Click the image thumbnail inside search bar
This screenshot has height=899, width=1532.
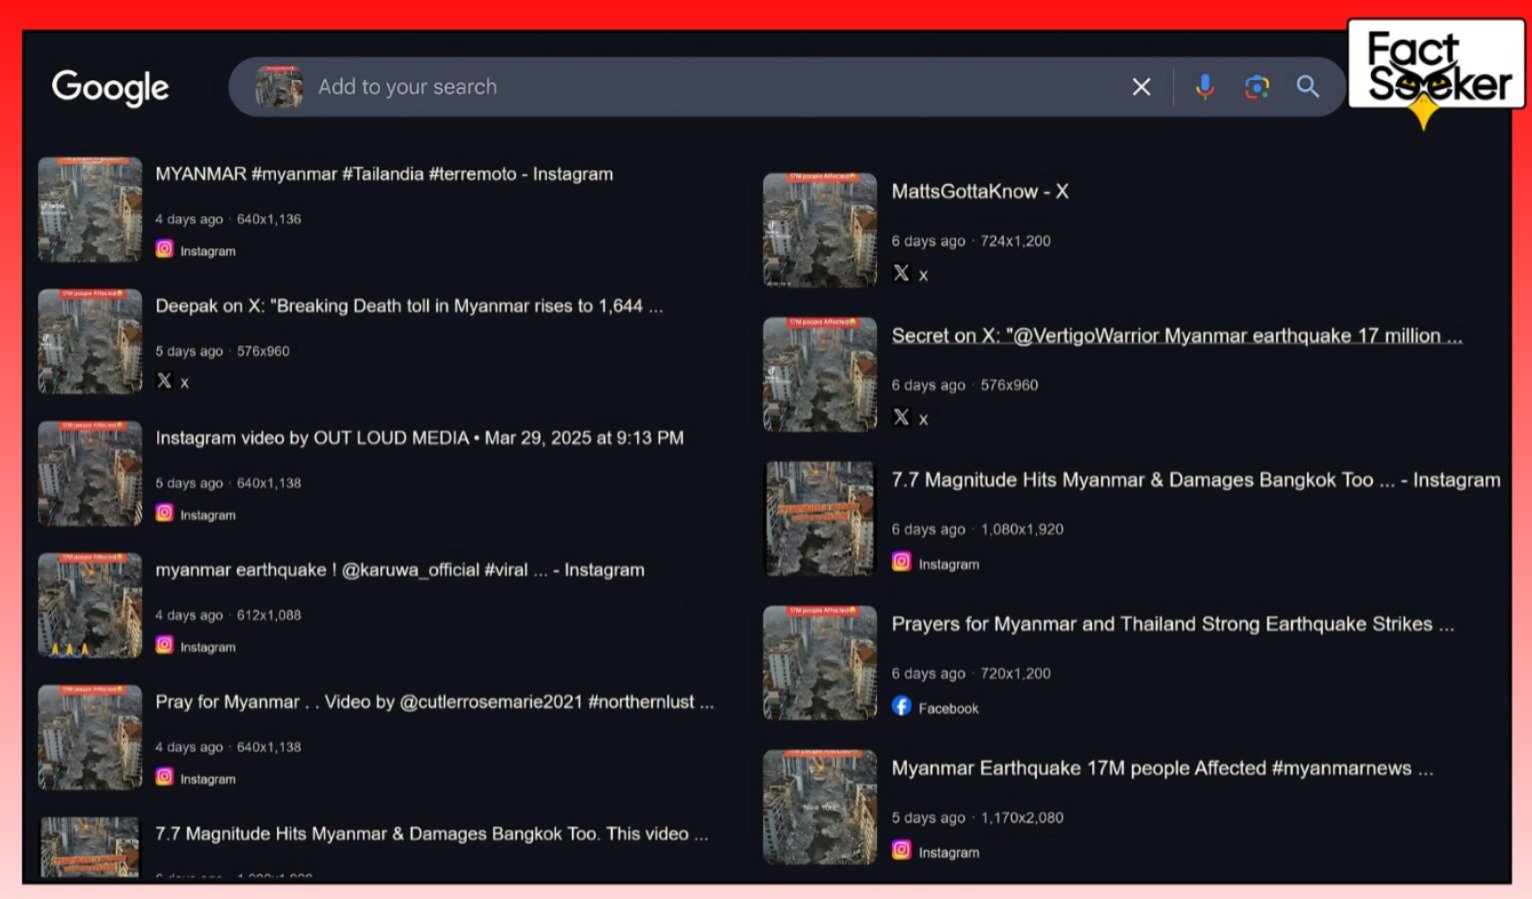[x=278, y=87]
